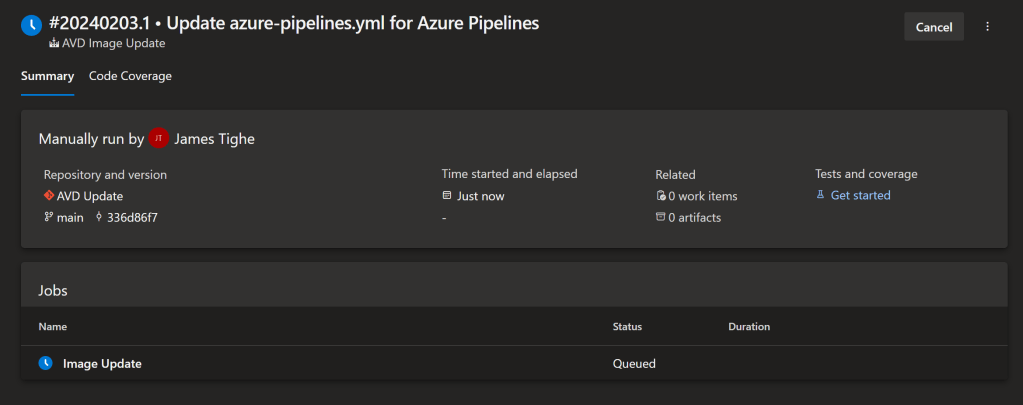Switch to the Code Coverage tab
This screenshot has width=1023, height=405.
(x=130, y=76)
